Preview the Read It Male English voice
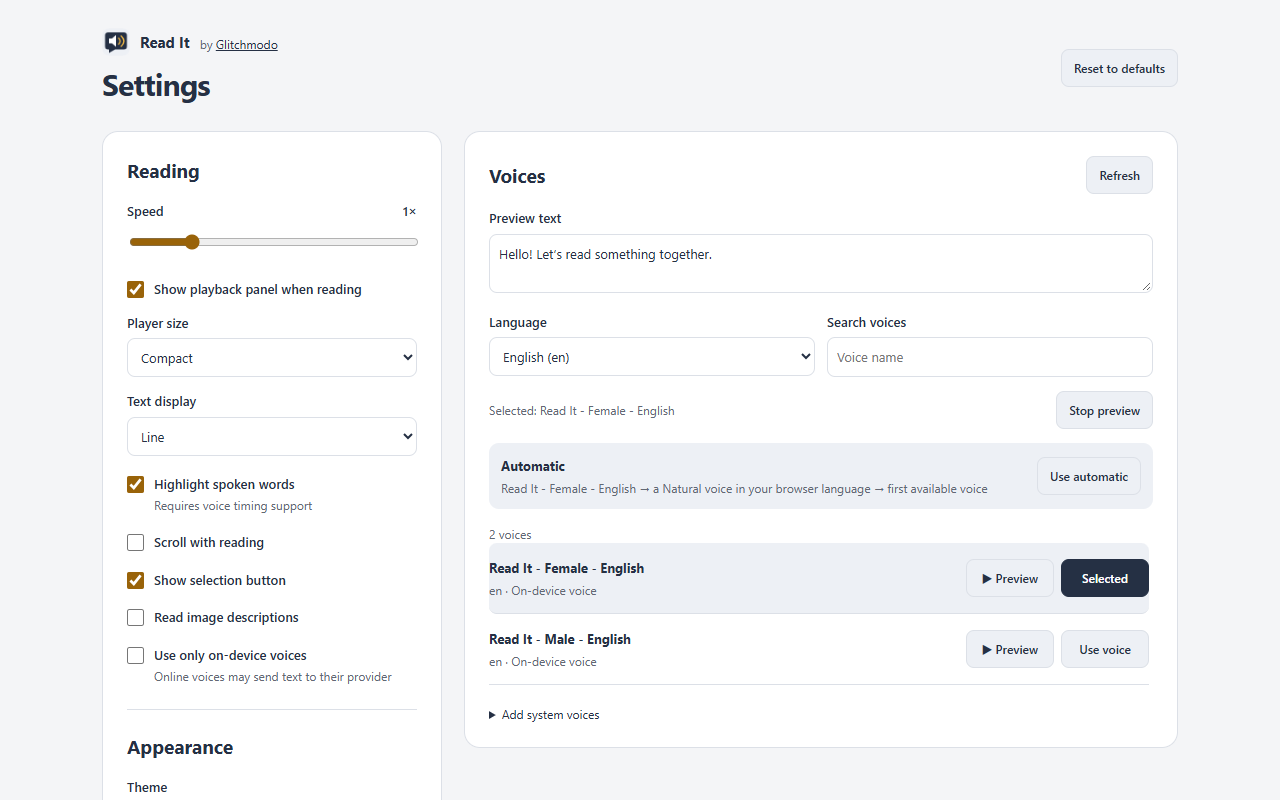 pyautogui.click(x=1010, y=649)
